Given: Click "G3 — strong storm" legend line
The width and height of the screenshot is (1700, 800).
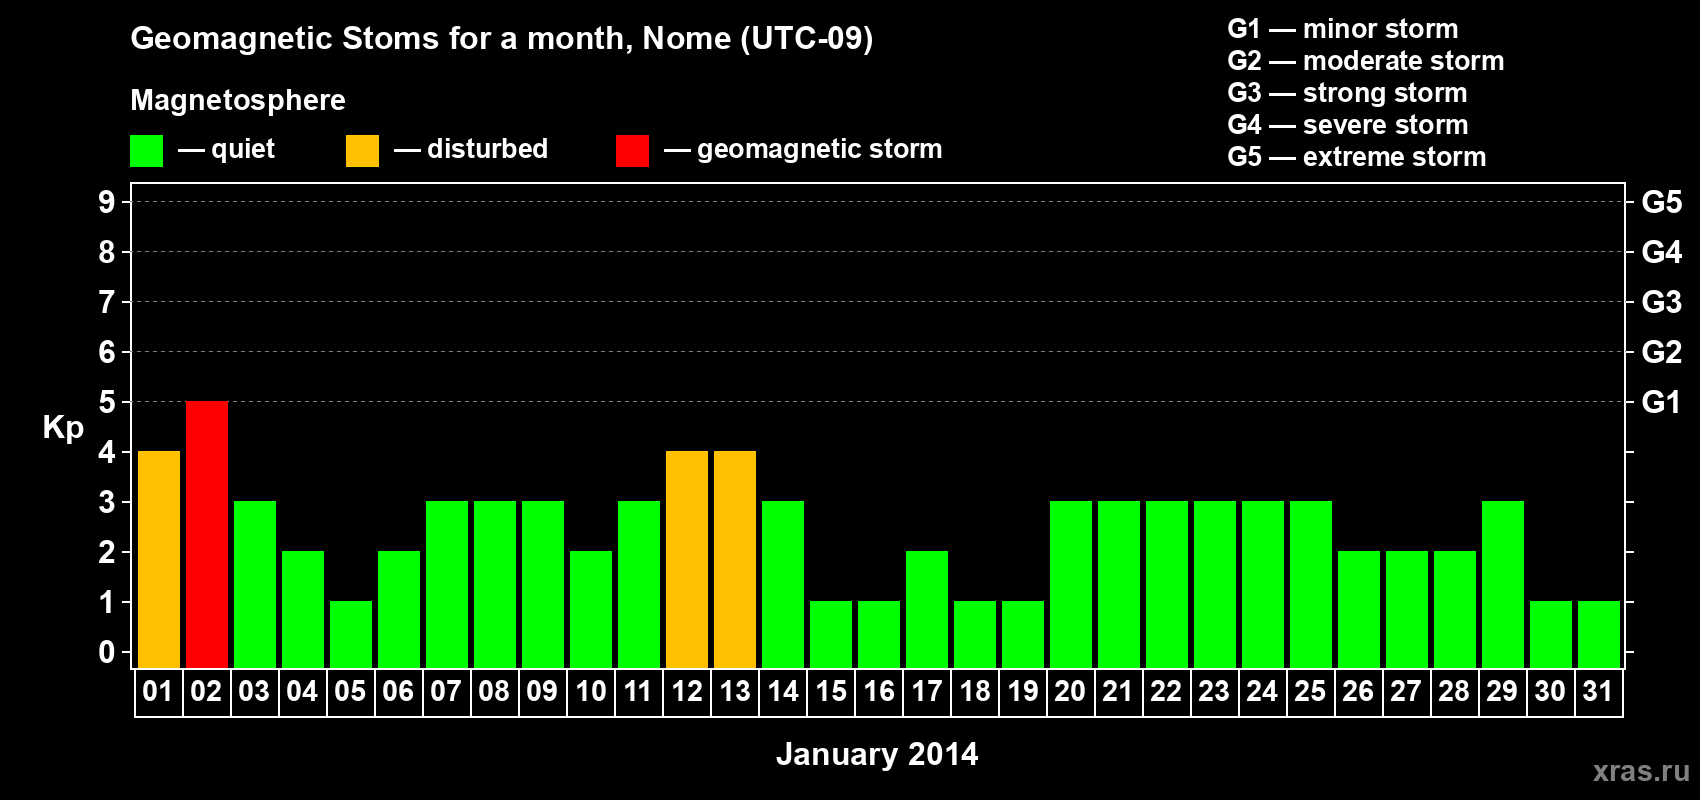Looking at the screenshot, I should [x=1348, y=93].
